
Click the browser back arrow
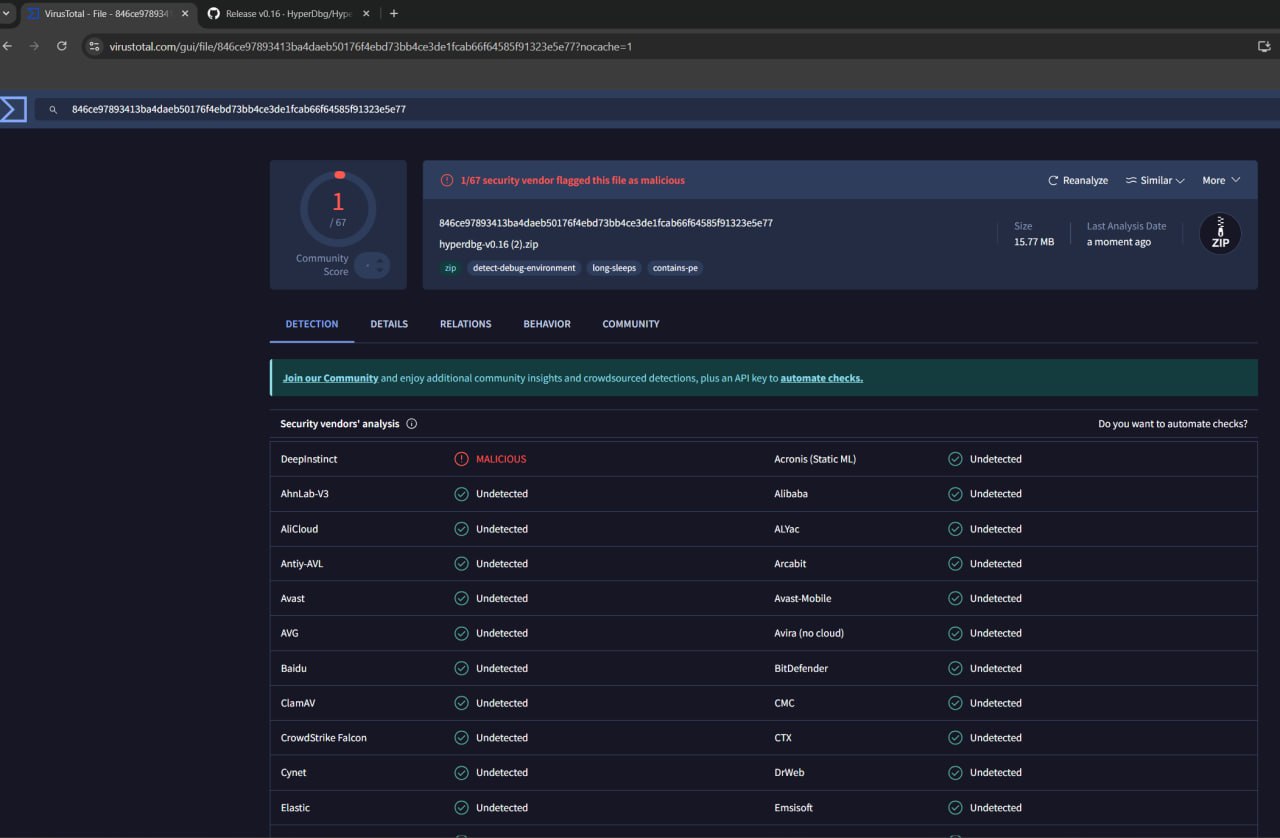8,46
